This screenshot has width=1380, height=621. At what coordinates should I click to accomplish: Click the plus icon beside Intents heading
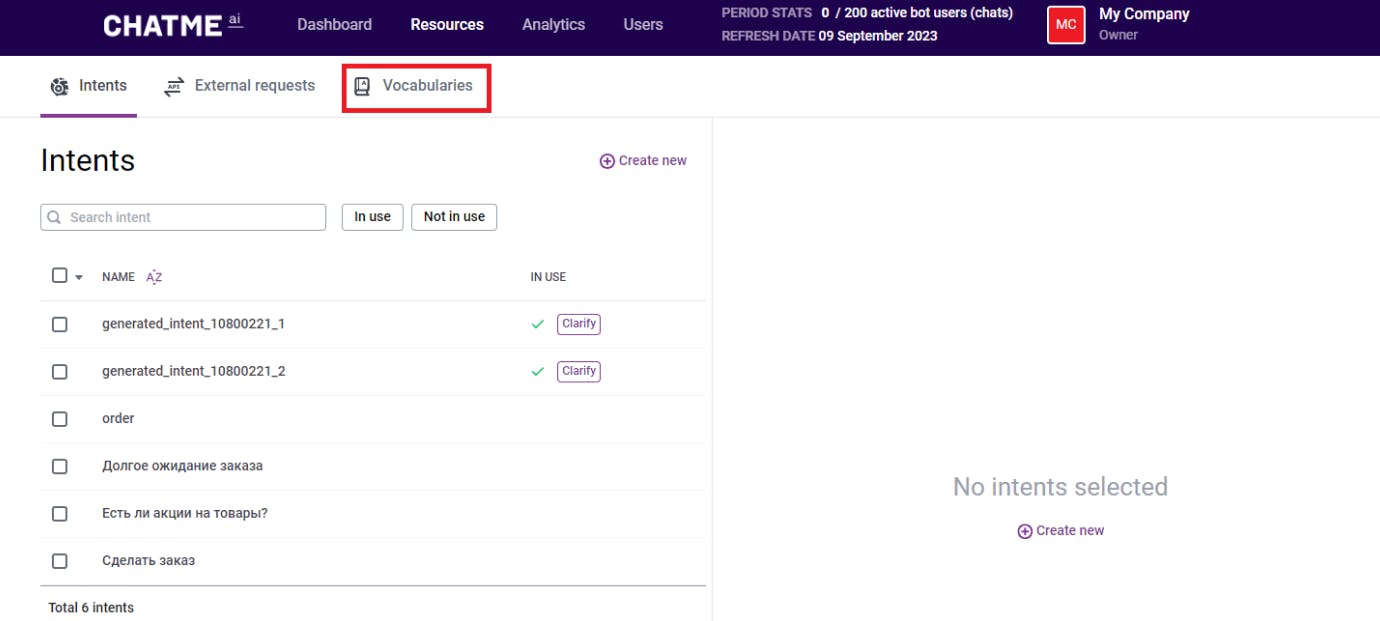point(607,161)
